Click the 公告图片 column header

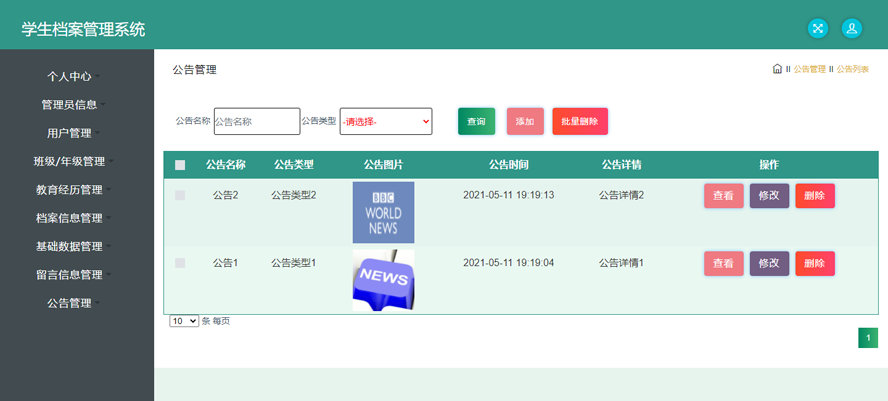[383, 165]
